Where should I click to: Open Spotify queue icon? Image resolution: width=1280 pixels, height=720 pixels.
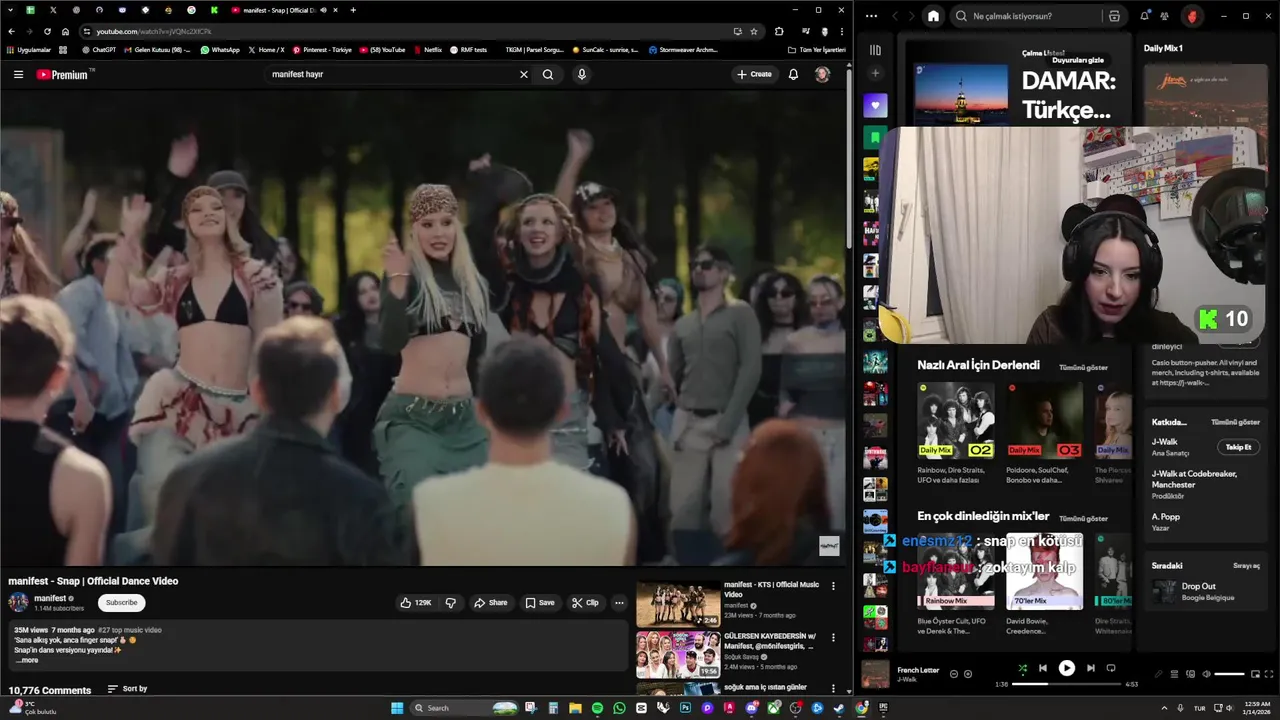click(1175, 674)
